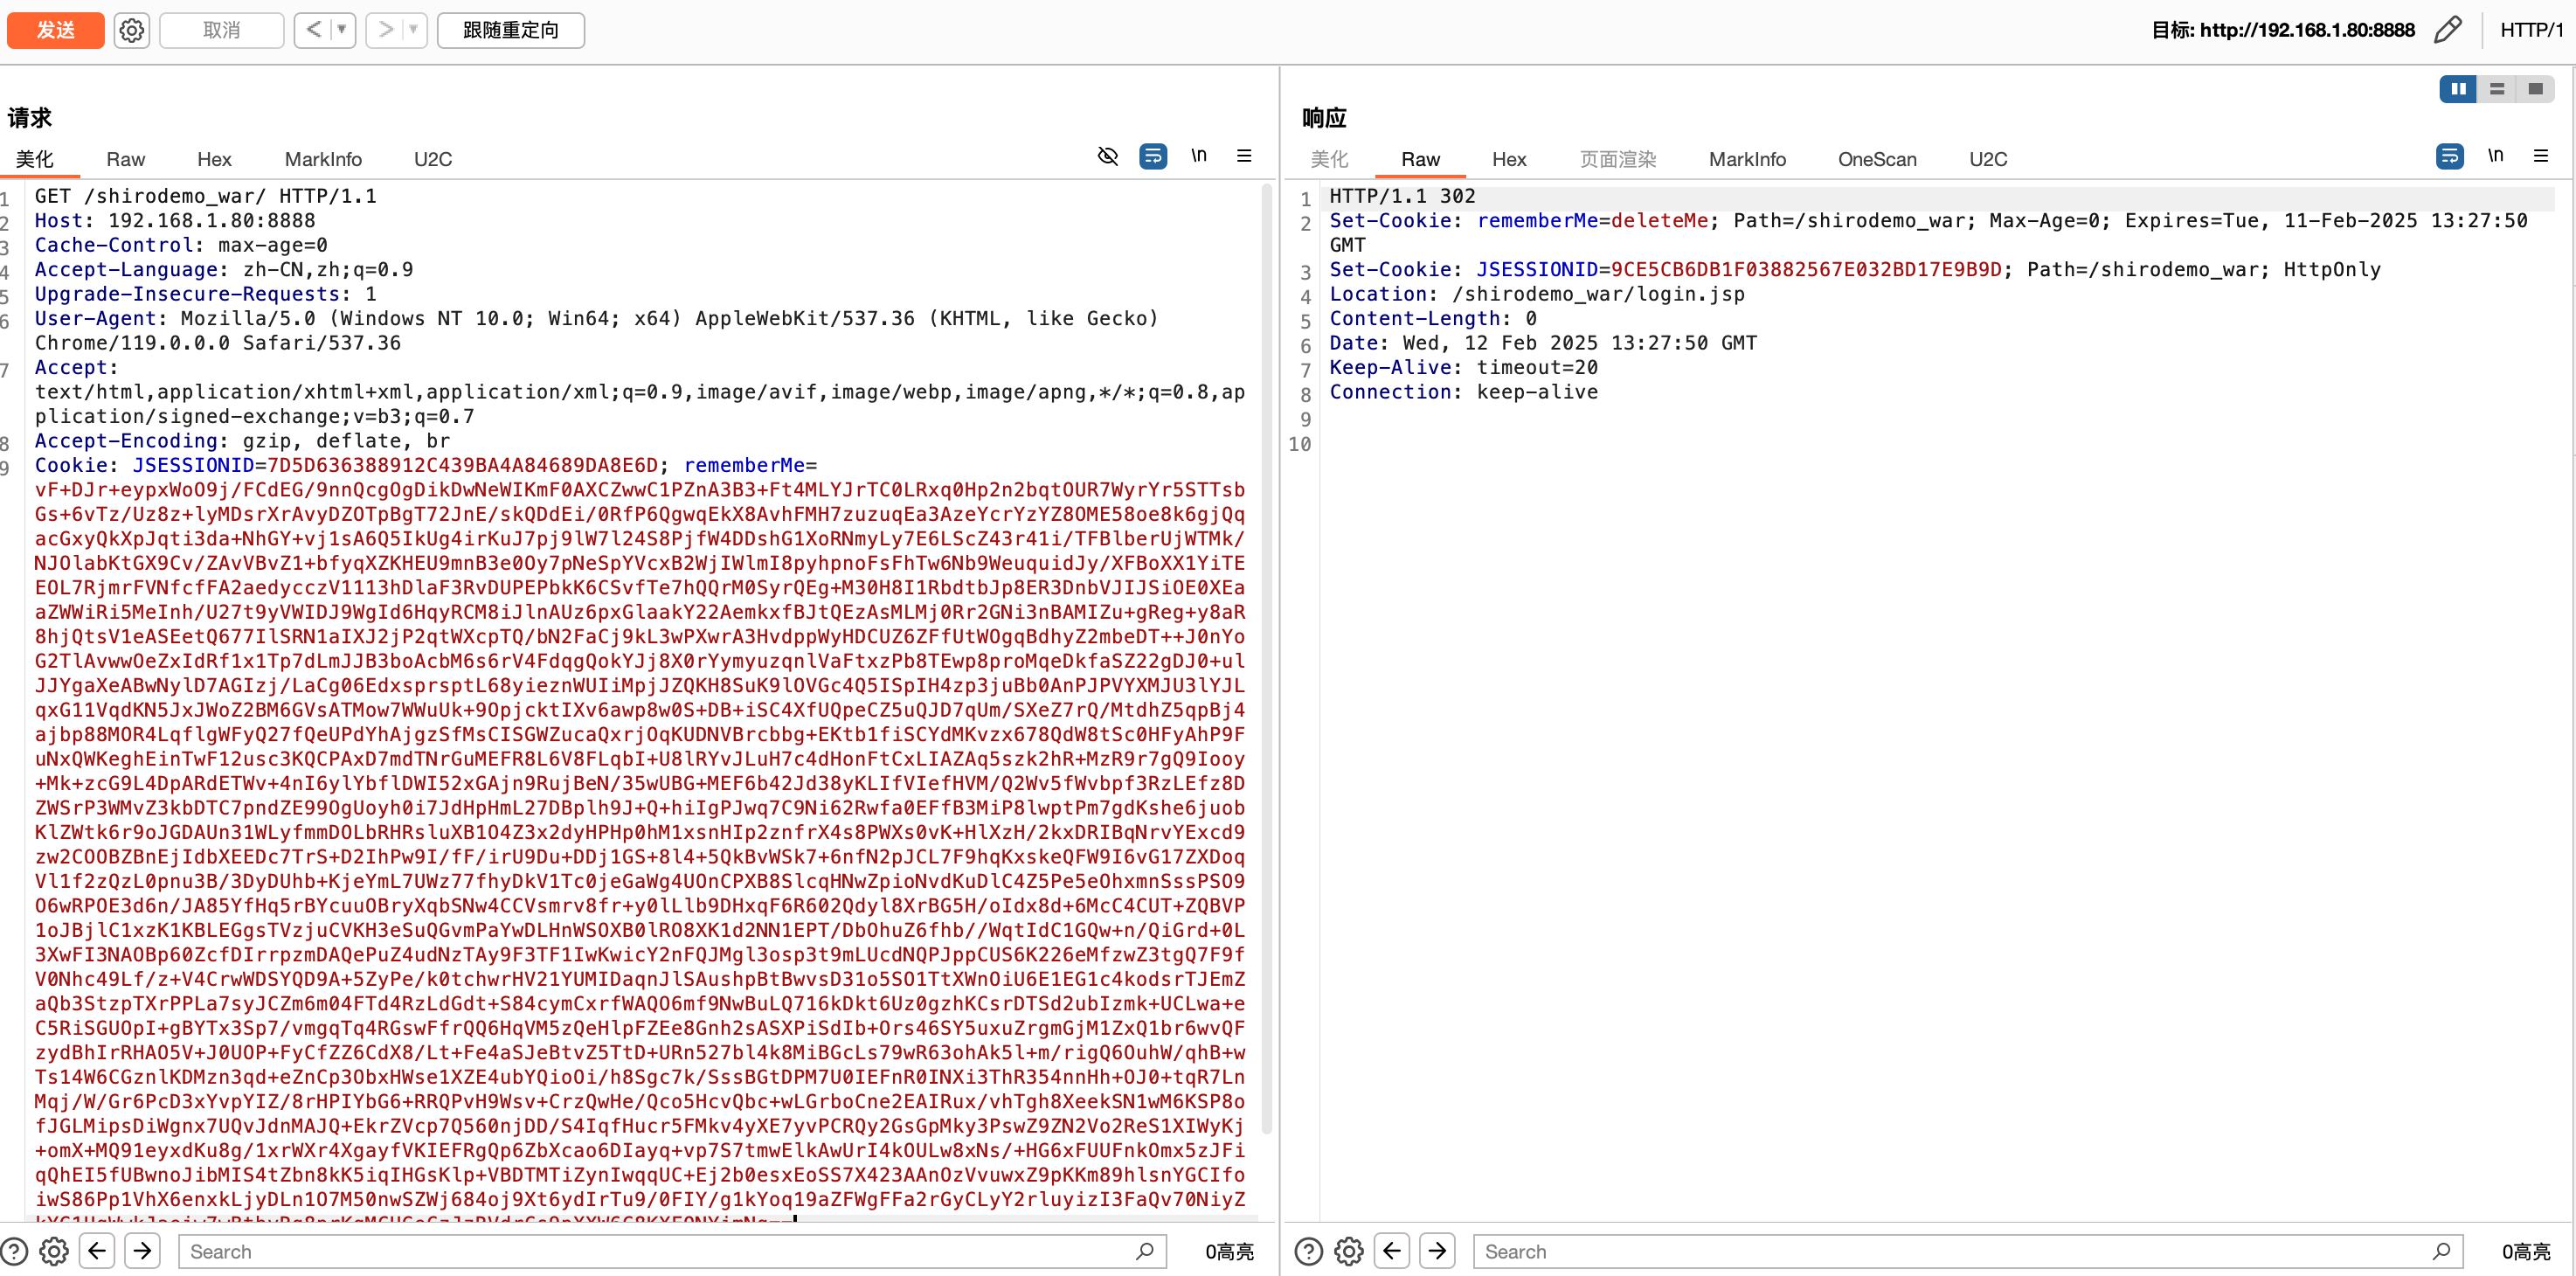The width and height of the screenshot is (2576, 1276).
Task: Expand history forward dropdown arrow
Action: coord(414,30)
